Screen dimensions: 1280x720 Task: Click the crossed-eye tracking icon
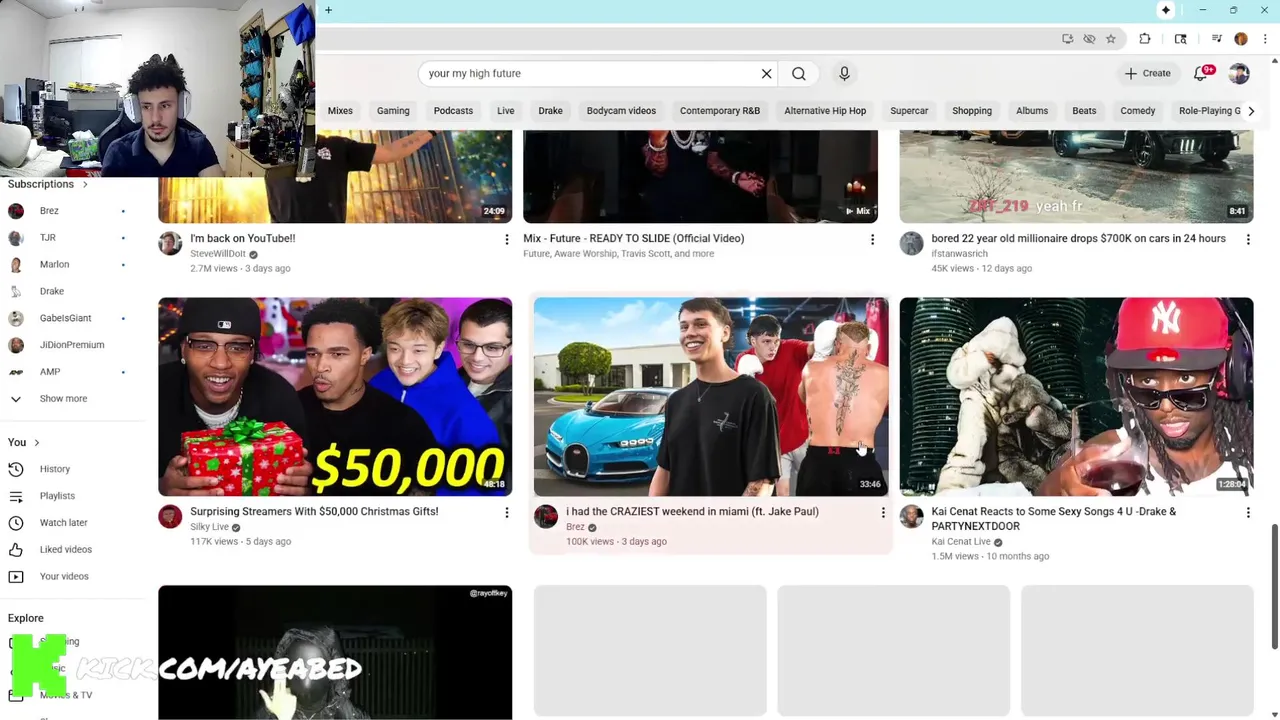(1089, 39)
